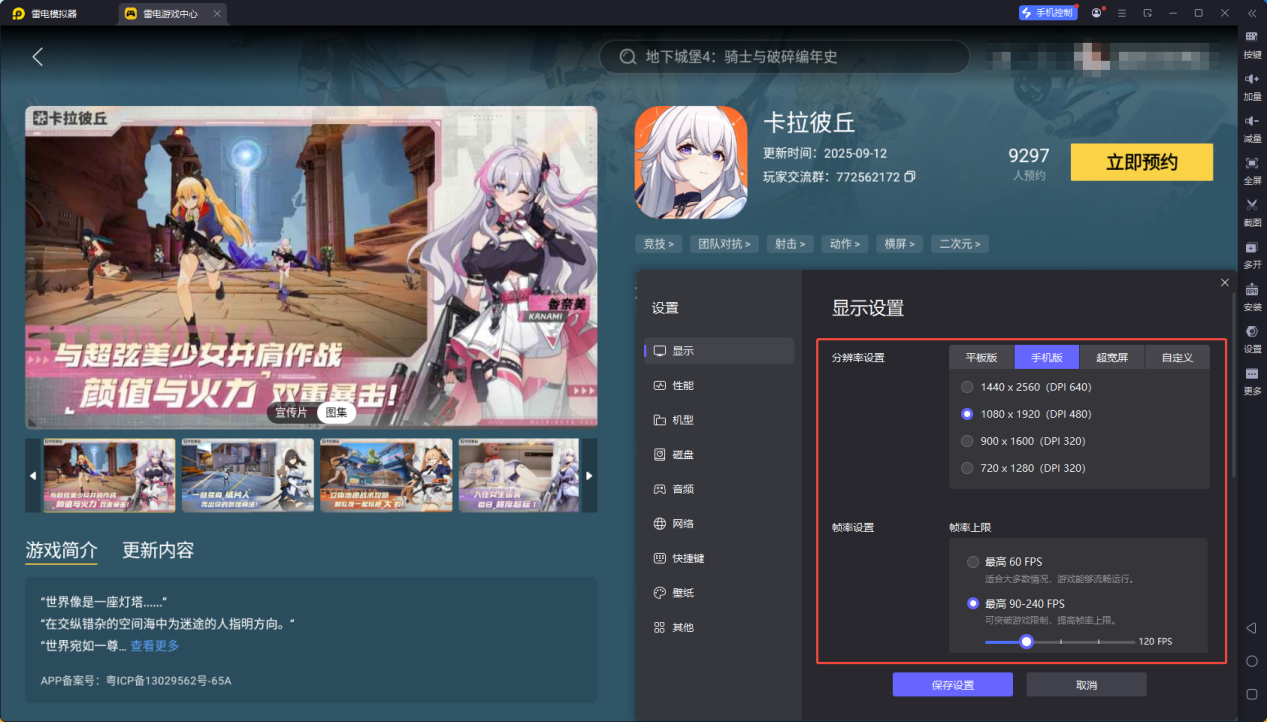
Task: Click the 全屏 fullscreen icon in sidebar
Action: tap(1251, 170)
